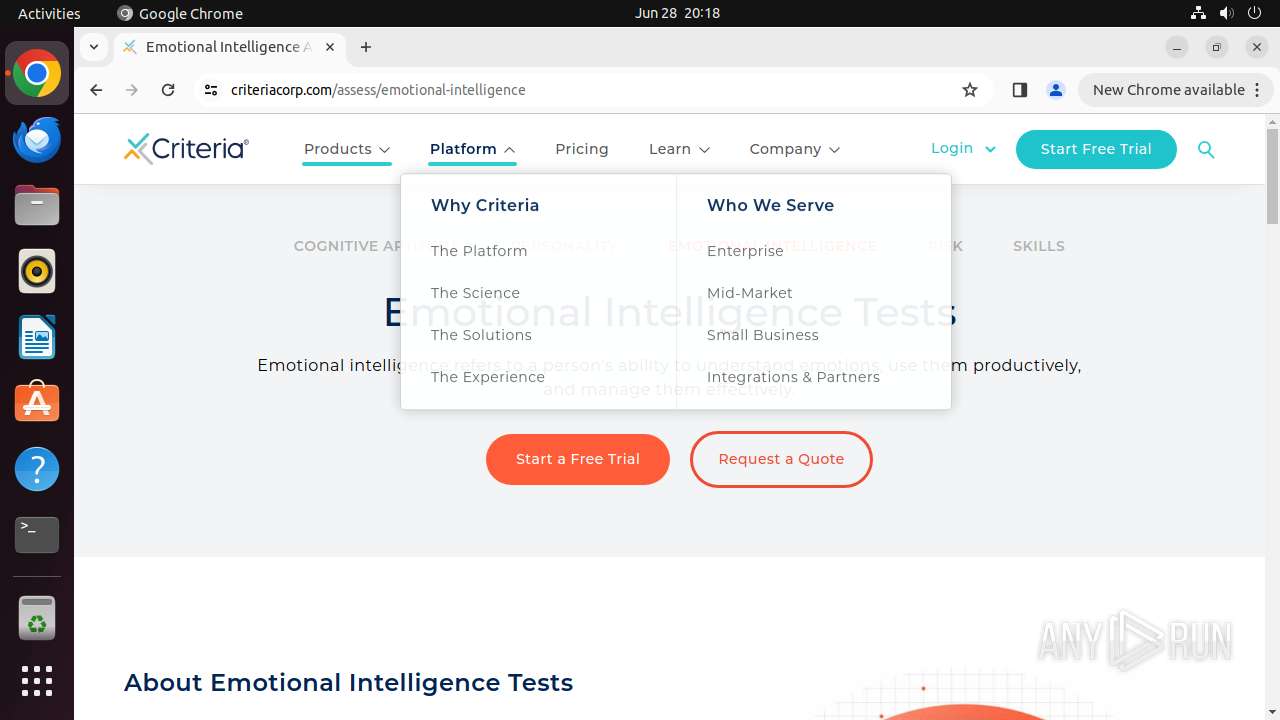1280x720 pixels.
Task: Open the power tray icon
Action: [1254, 13]
